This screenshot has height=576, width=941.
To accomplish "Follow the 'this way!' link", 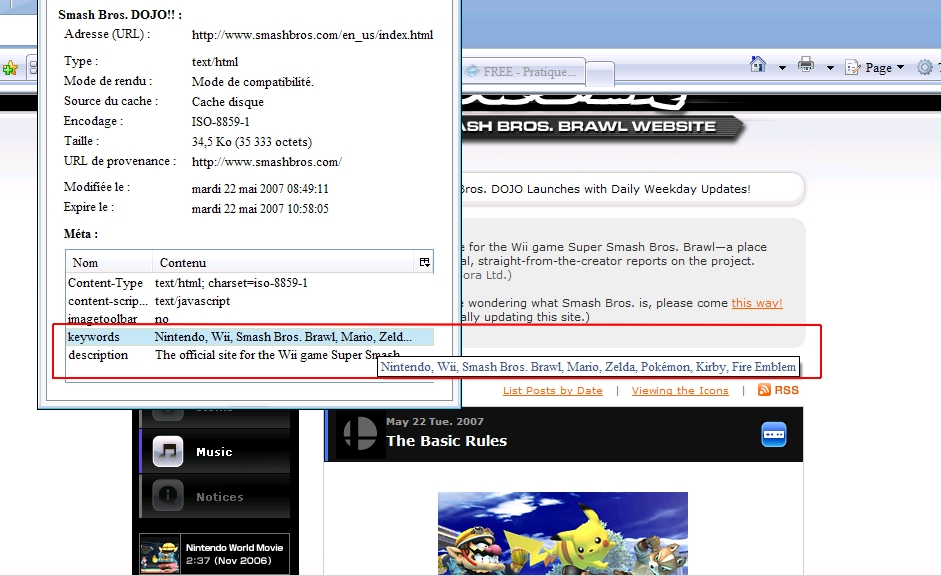I will pyautogui.click(x=757, y=303).
